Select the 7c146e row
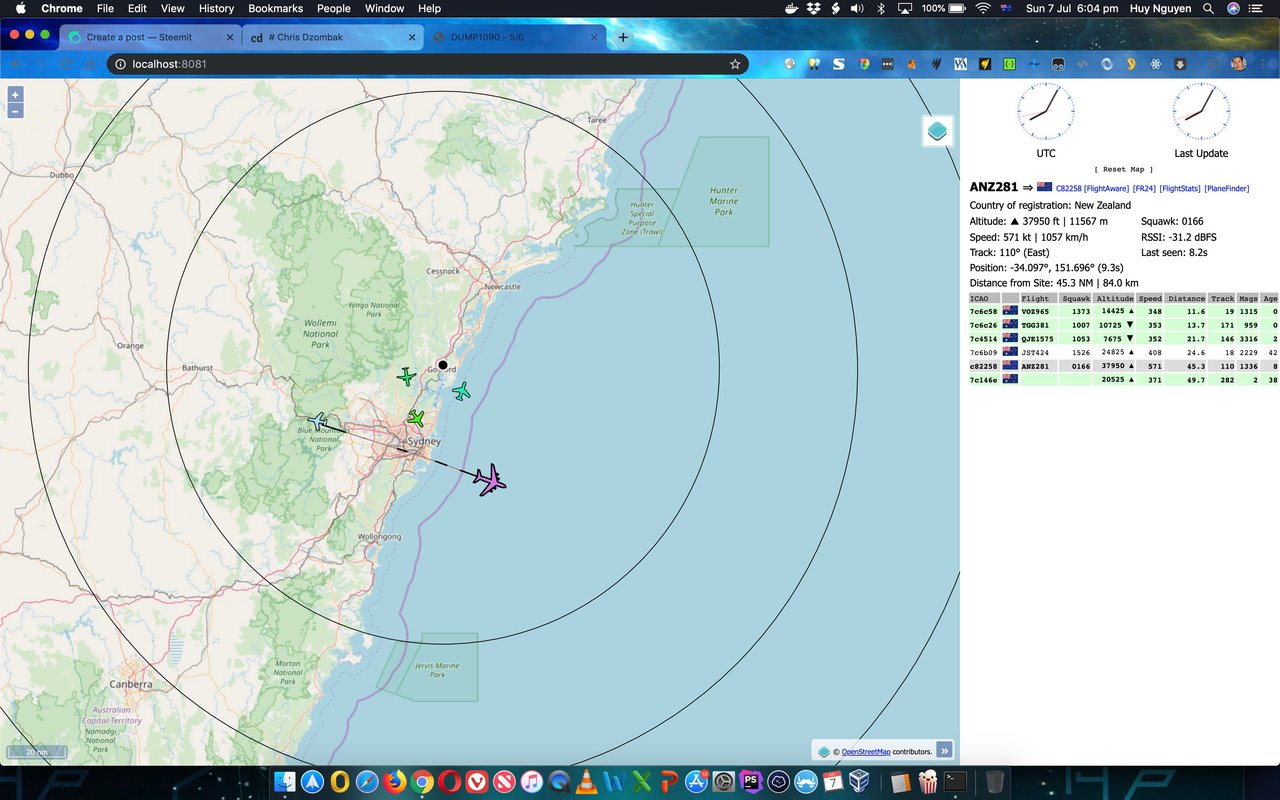 [x=1124, y=380]
